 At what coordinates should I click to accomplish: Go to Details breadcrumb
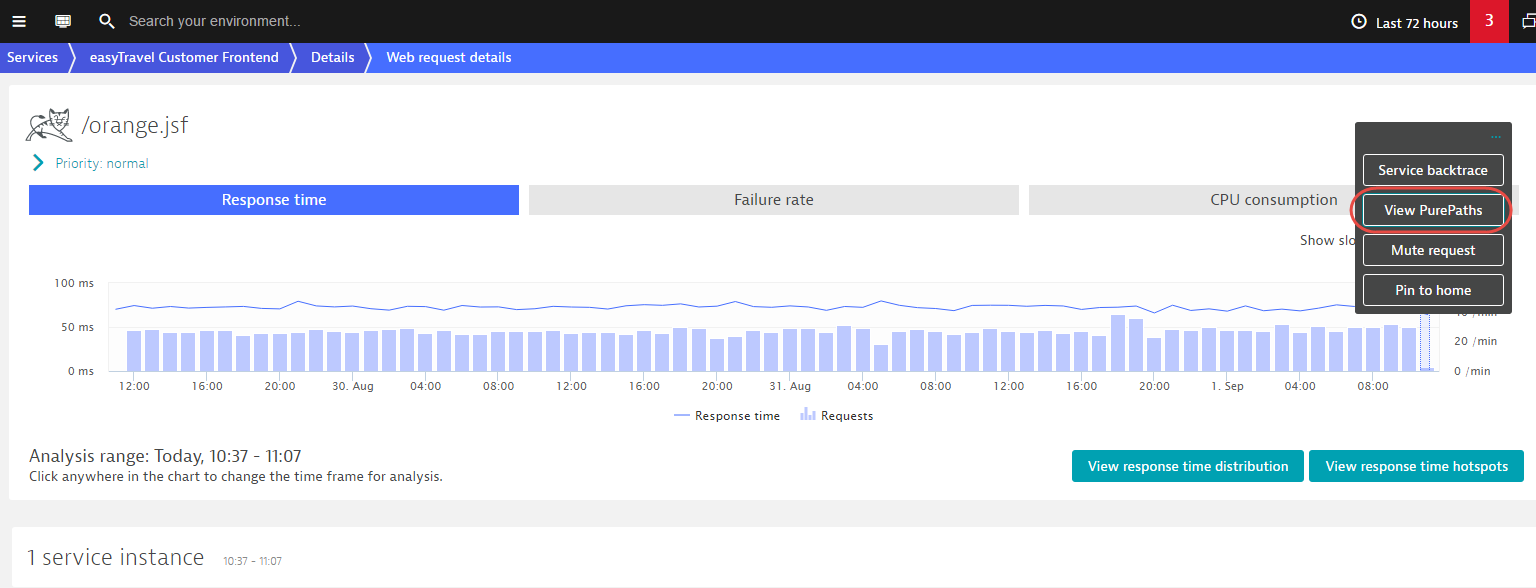click(333, 57)
